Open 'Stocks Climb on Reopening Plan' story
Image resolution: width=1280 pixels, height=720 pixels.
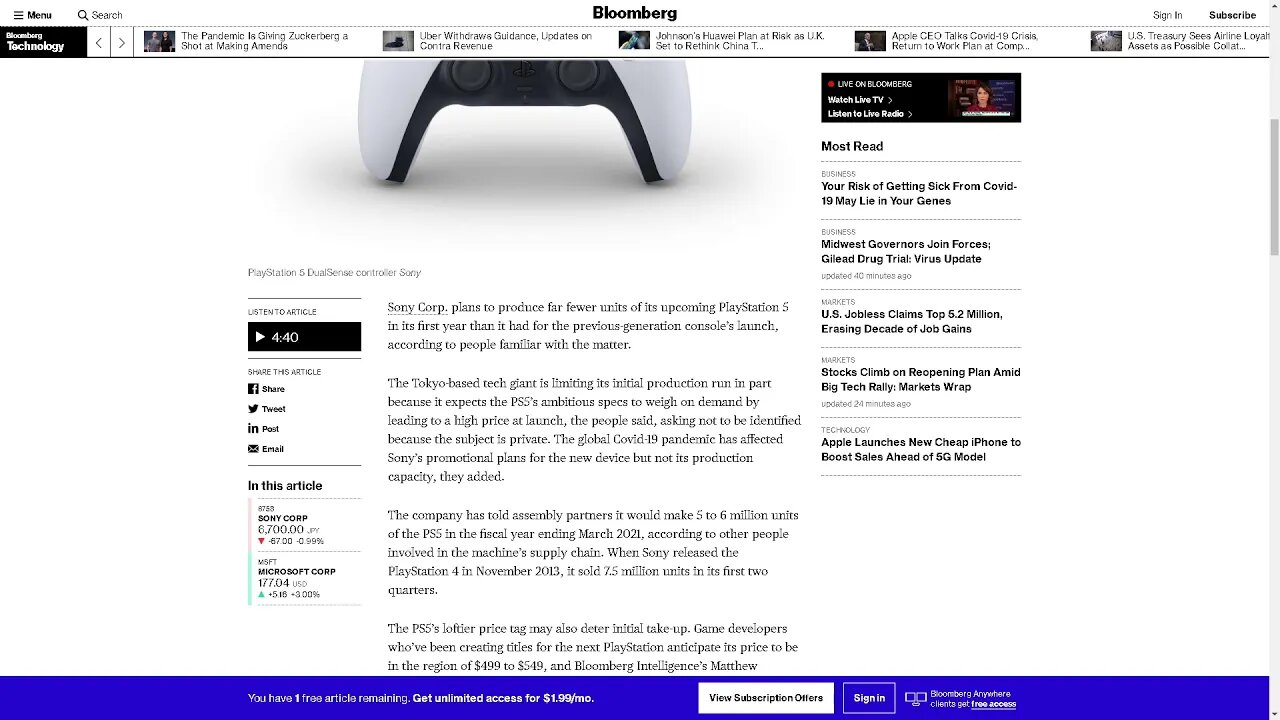(921, 379)
